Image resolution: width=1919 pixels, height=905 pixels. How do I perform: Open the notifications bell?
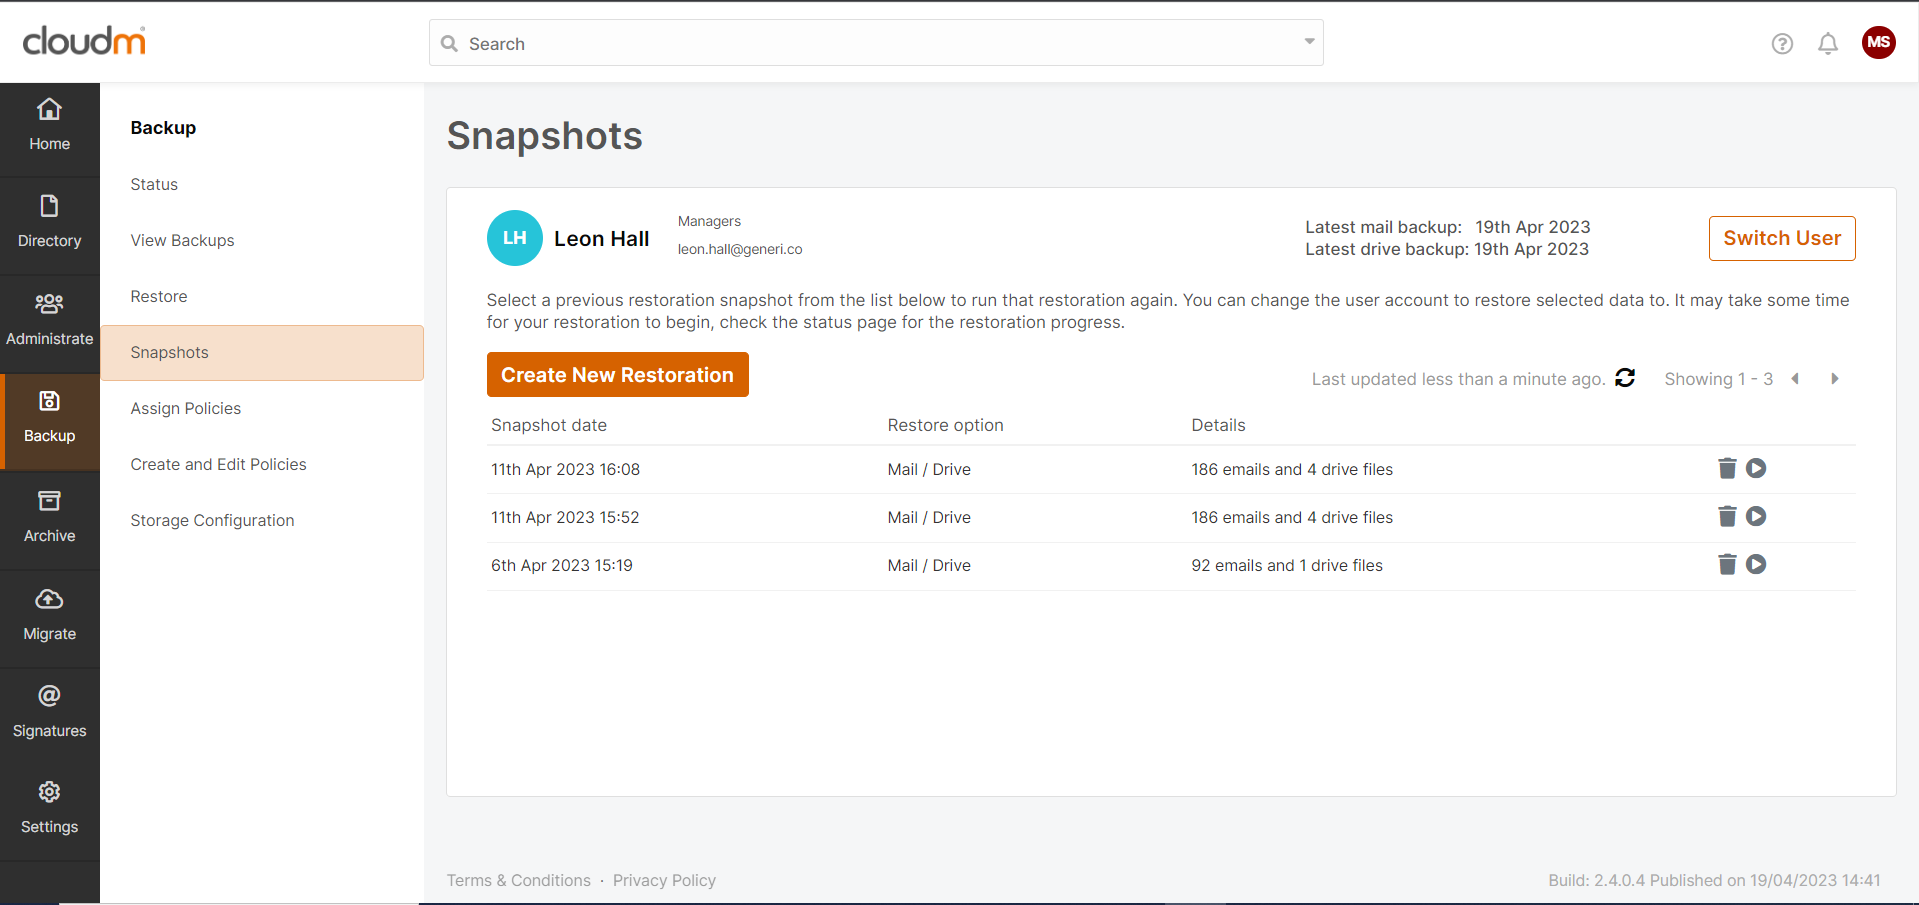(x=1827, y=44)
